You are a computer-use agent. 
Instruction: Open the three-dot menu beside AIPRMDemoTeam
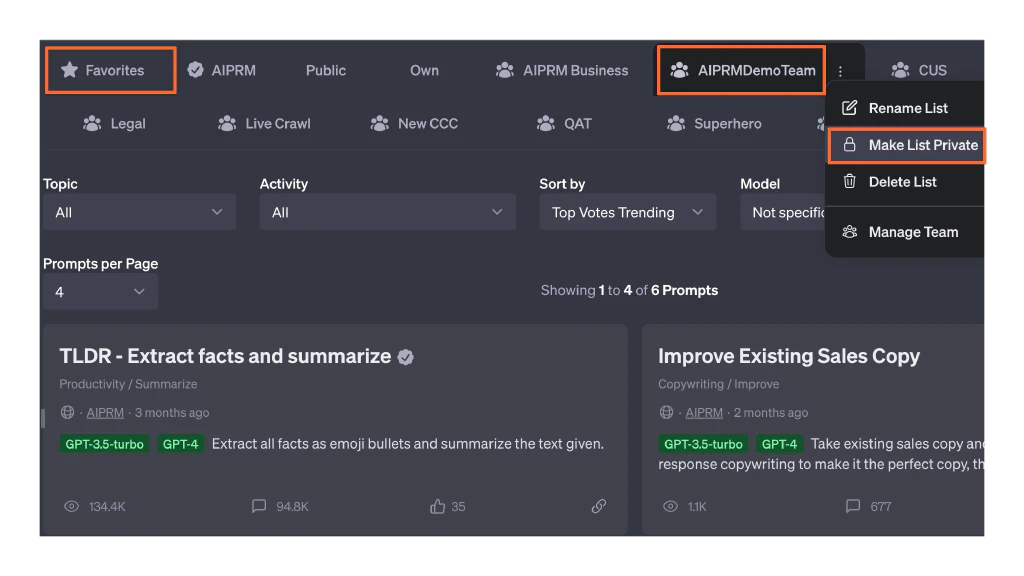coord(840,71)
